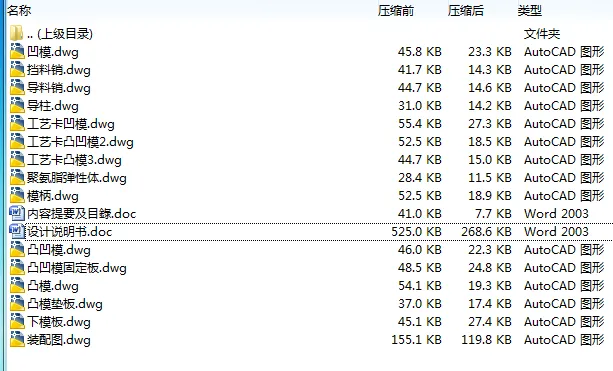Click the 14.2 KB compressed size value
The width and height of the screenshot is (613, 371).
point(490,106)
